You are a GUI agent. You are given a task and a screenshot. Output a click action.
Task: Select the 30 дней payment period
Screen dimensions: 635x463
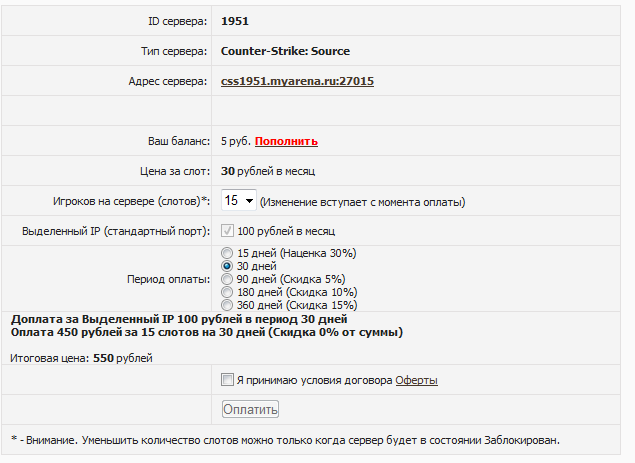click(227, 267)
